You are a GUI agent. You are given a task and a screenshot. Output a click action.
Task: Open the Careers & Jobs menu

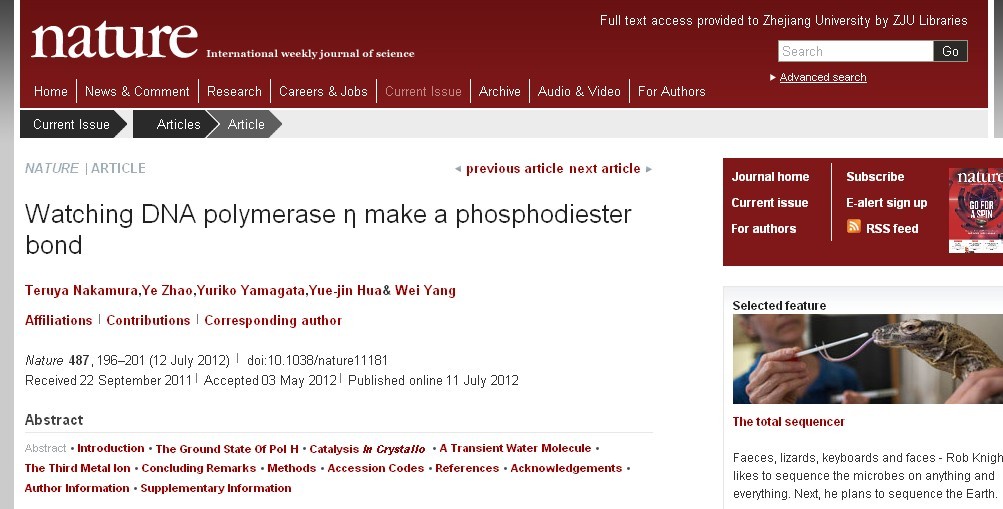[323, 91]
